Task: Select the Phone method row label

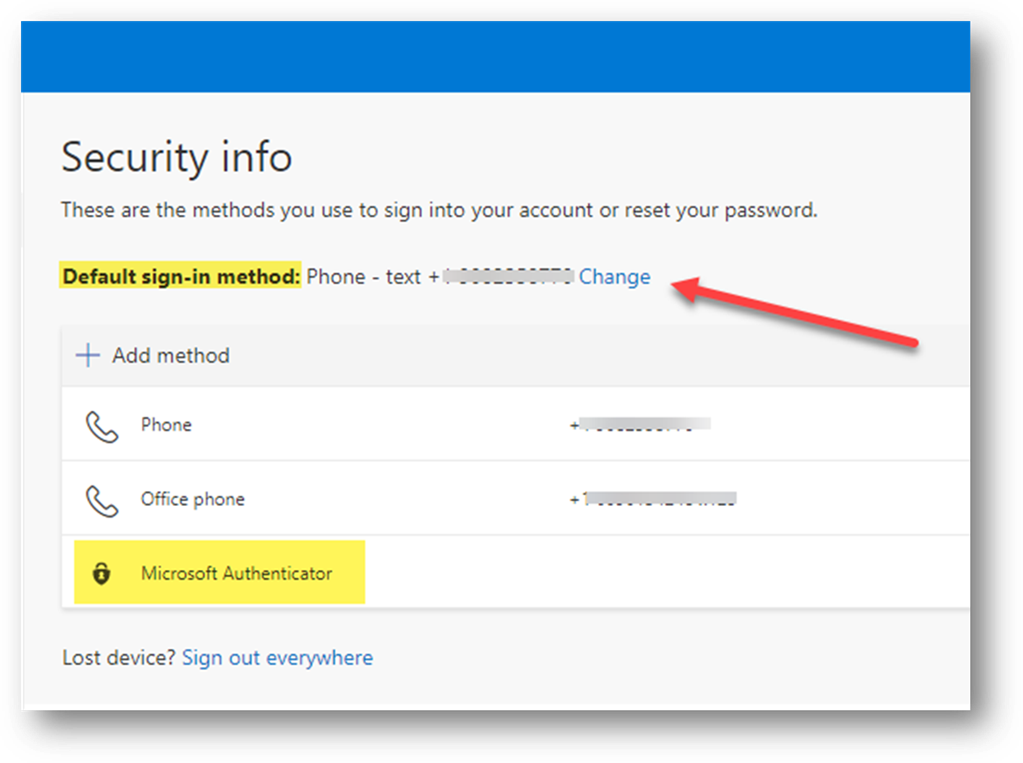Action: (166, 425)
